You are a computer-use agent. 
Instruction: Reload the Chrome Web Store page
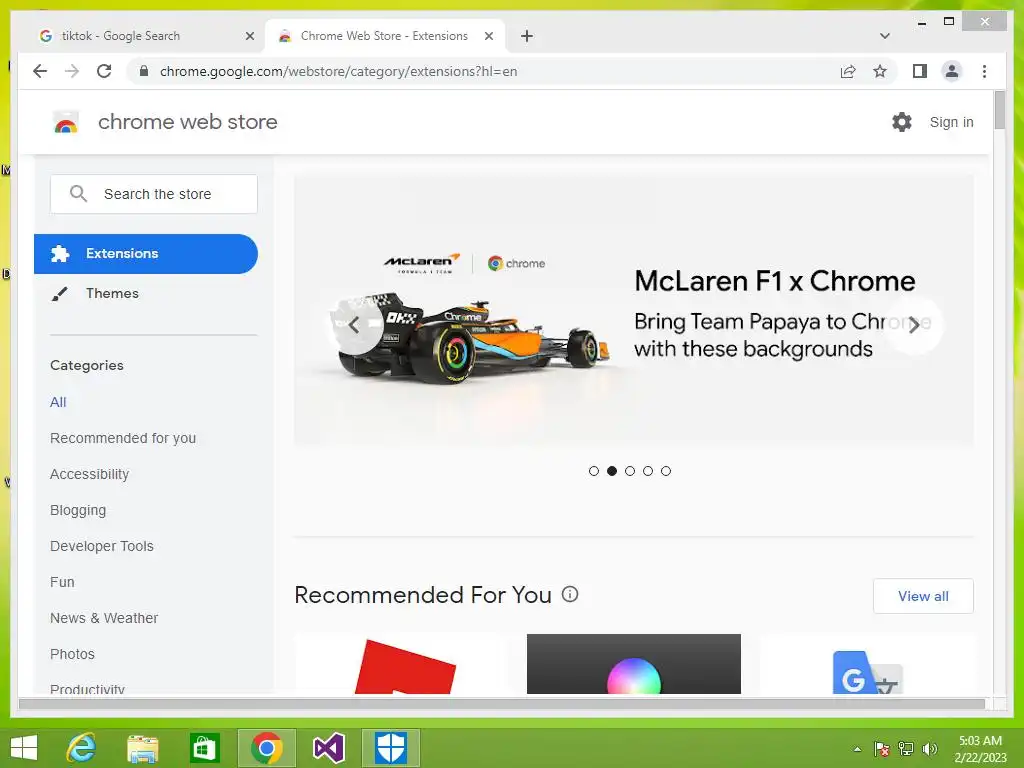click(x=104, y=71)
